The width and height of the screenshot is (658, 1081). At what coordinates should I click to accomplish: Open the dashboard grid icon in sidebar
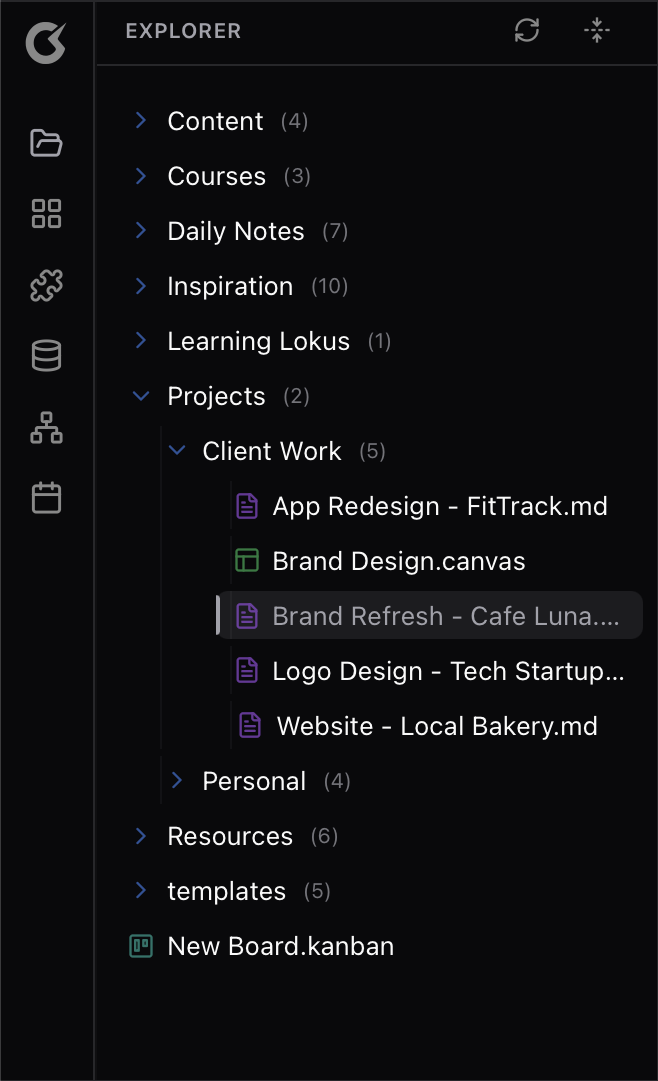(47, 214)
